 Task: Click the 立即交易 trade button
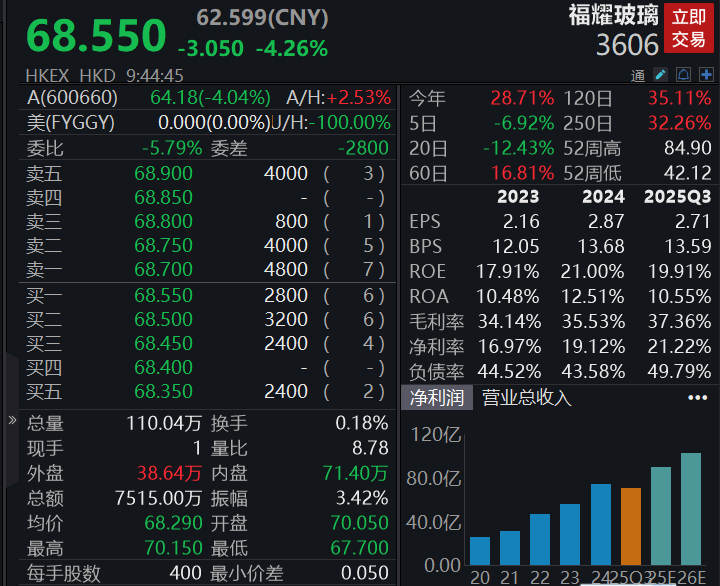click(688, 29)
